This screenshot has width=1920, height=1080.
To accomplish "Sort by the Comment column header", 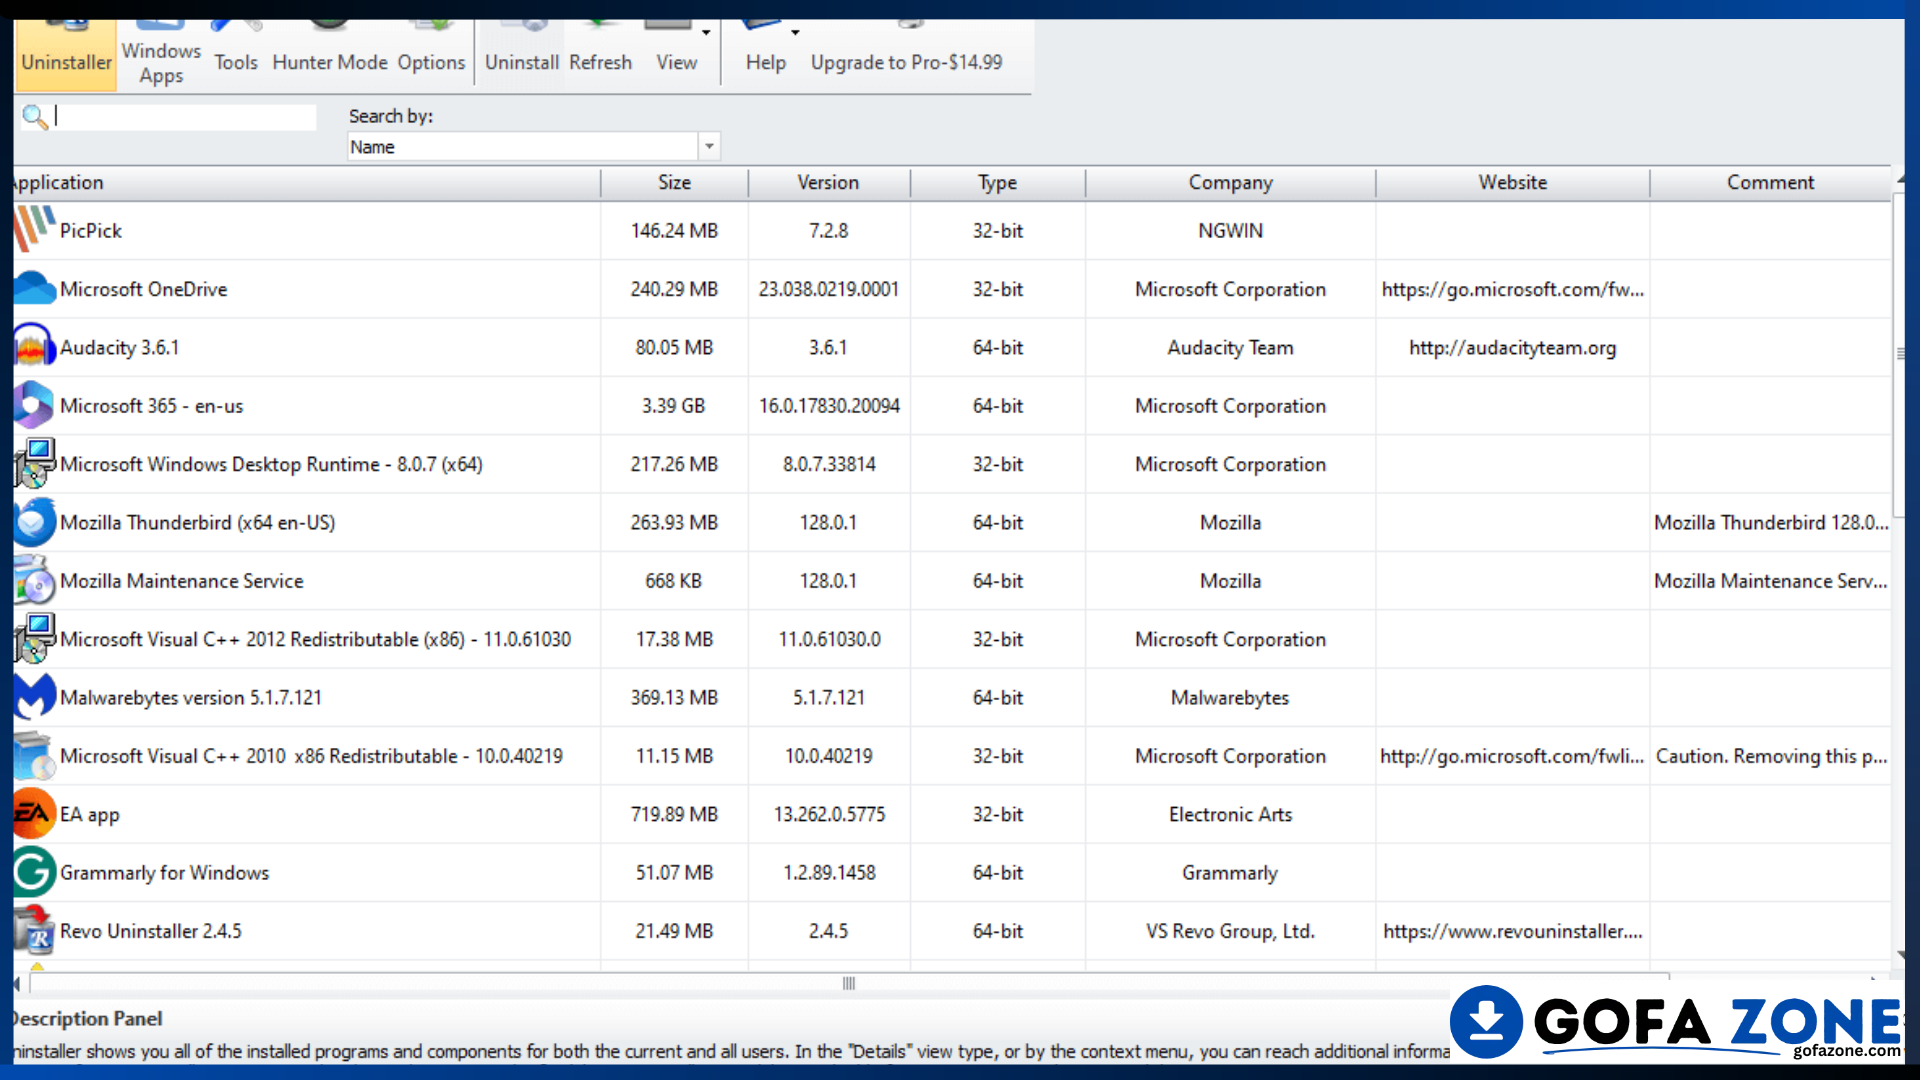I will click(1770, 183).
